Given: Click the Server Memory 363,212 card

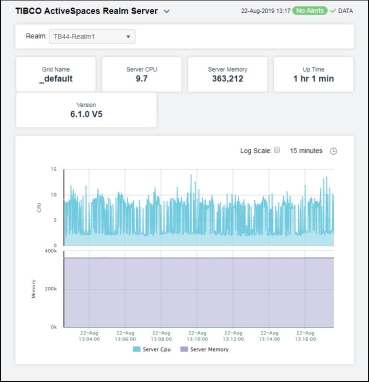Looking at the screenshot, I should pyautogui.click(x=228, y=74).
